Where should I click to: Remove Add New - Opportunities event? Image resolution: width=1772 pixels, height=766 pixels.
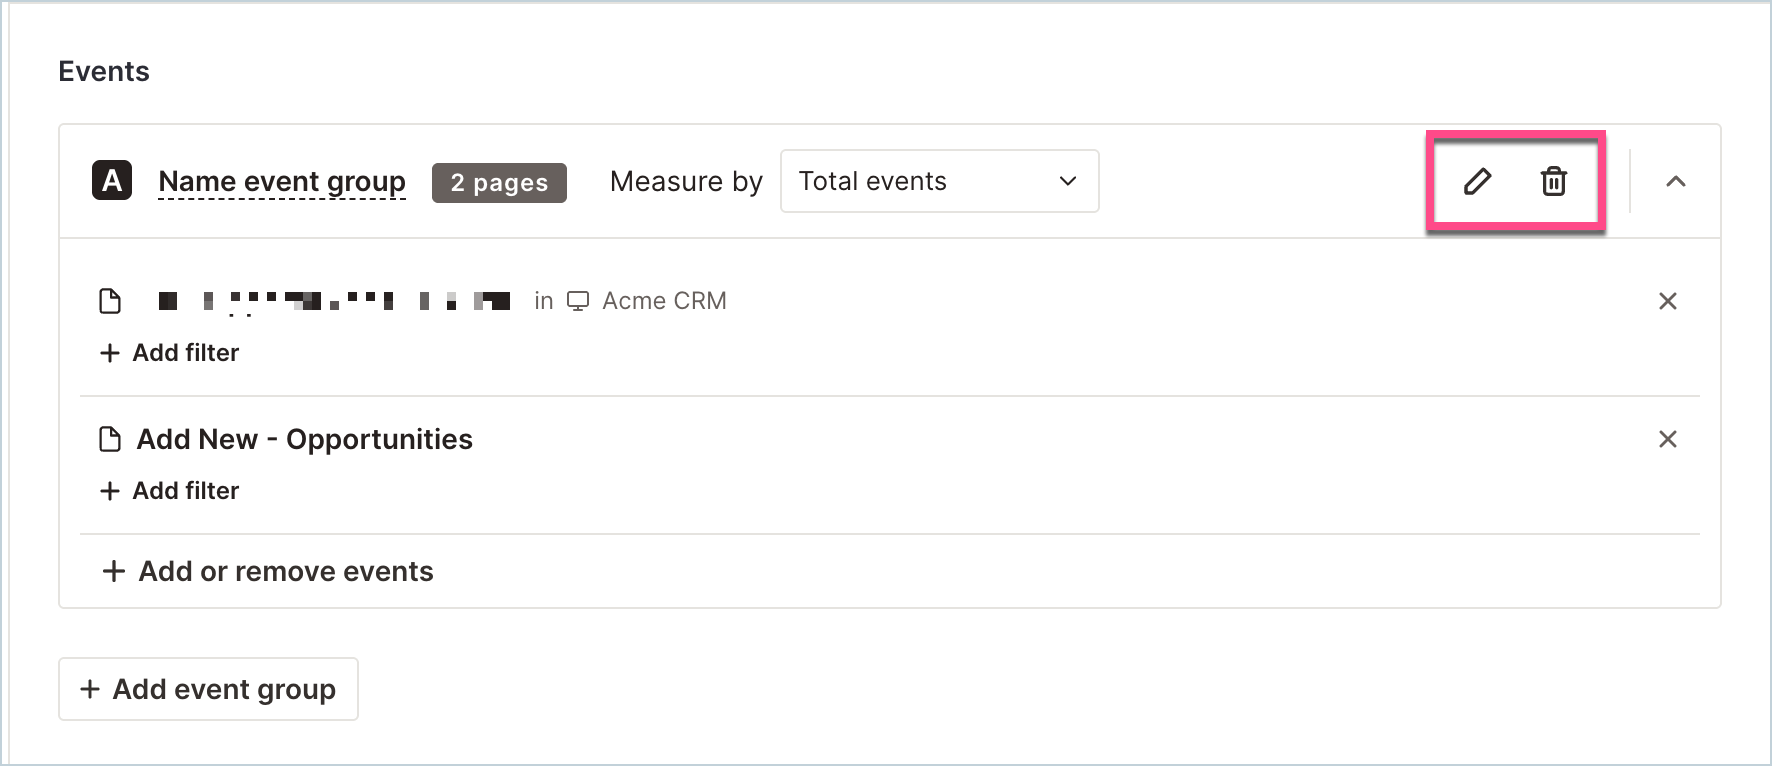click(1667, 439)
